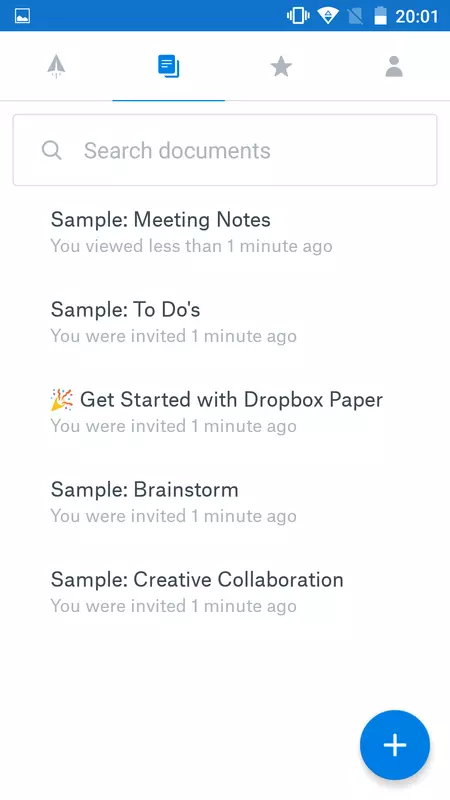The height and width of the screenshot is (800, 450).
Task: Open the paper plane activity tab
Action: 56,66
